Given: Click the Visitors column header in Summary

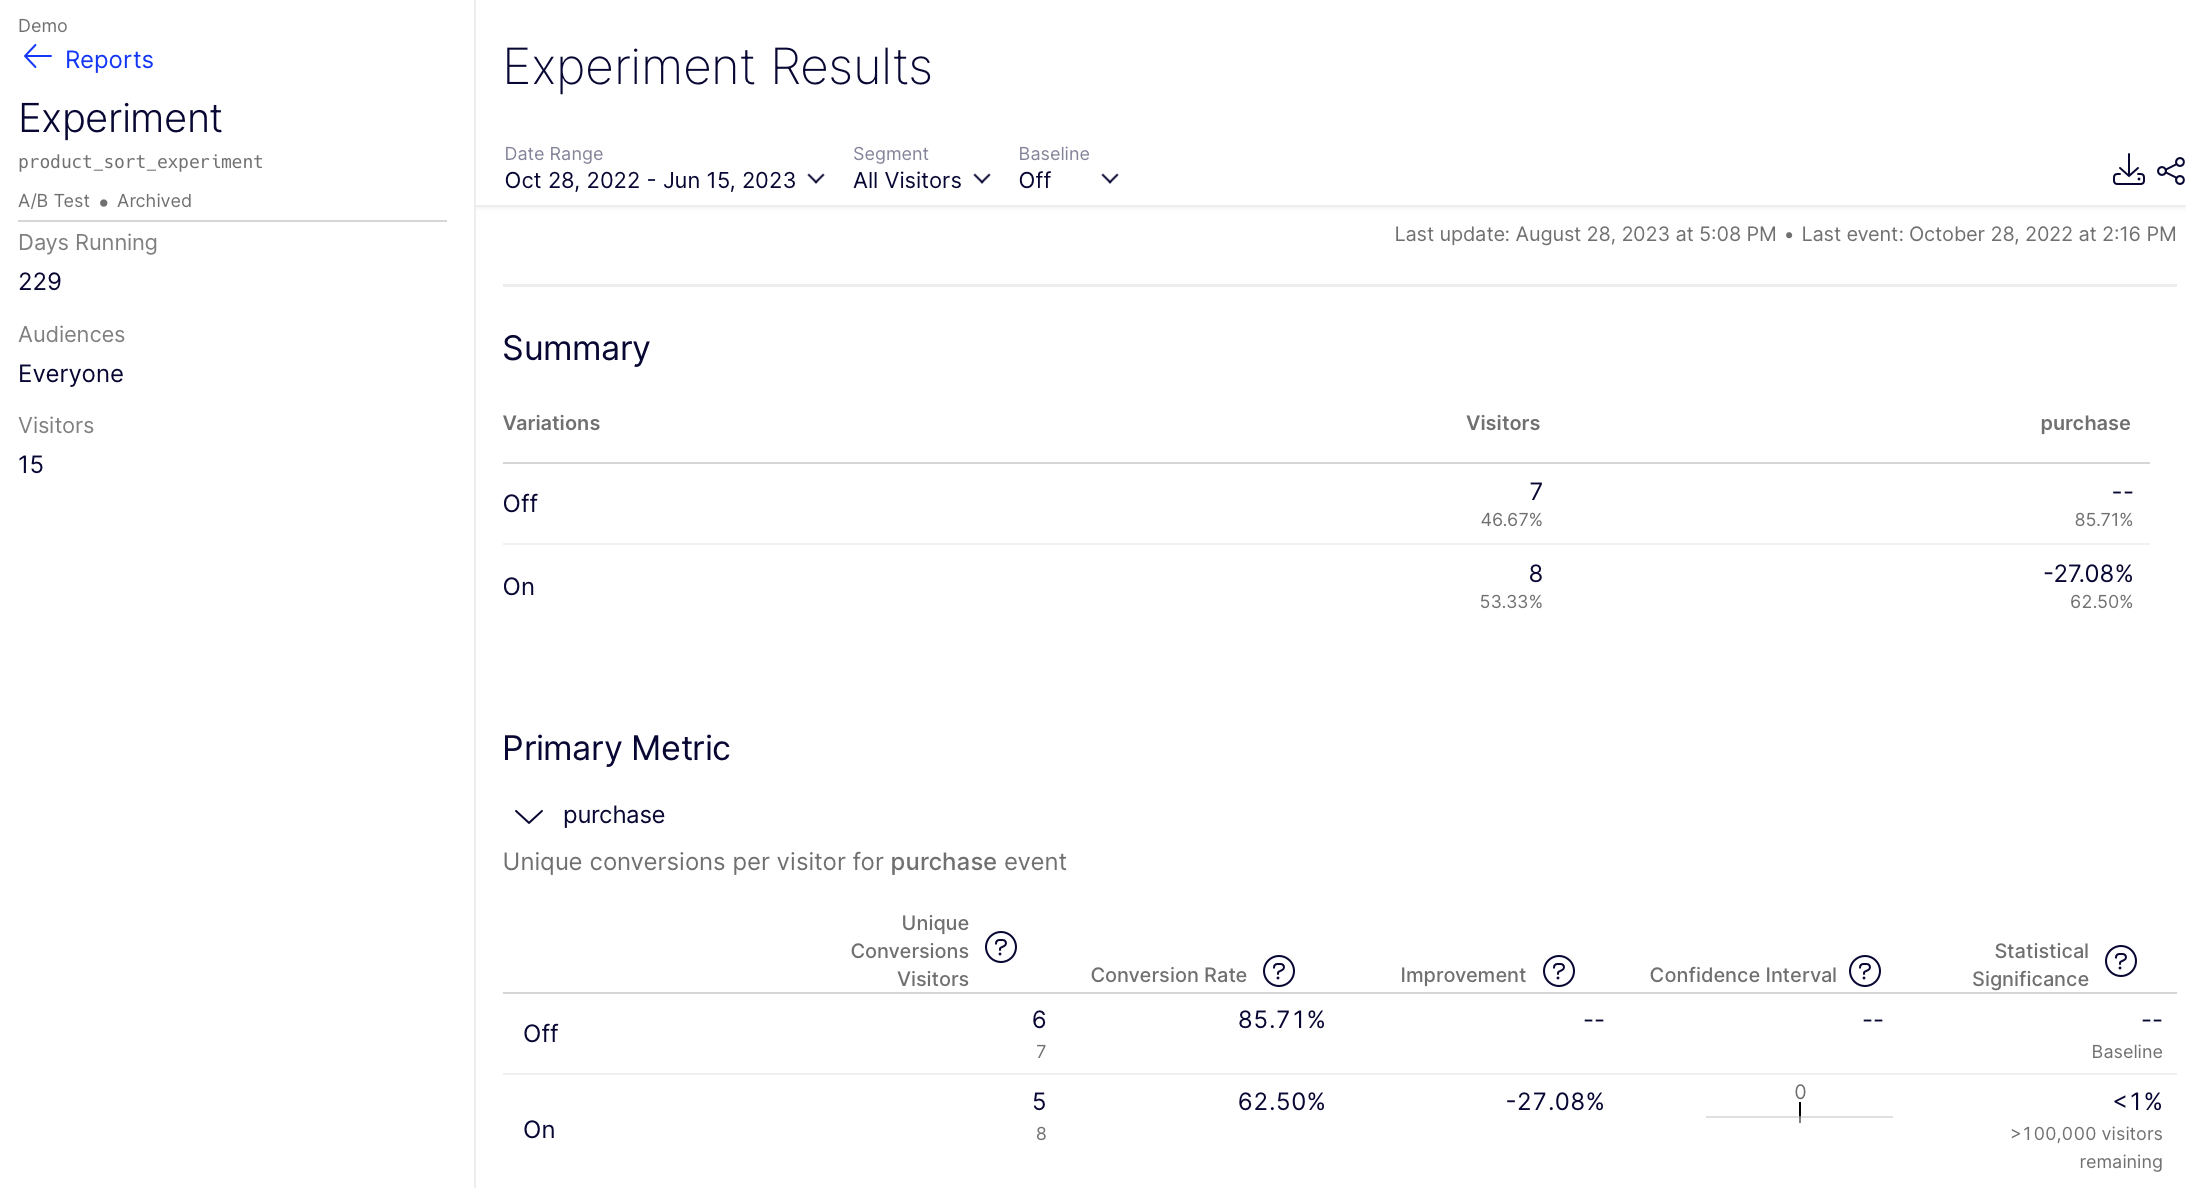Looking at the screenshot, I should coord(1502,423).
